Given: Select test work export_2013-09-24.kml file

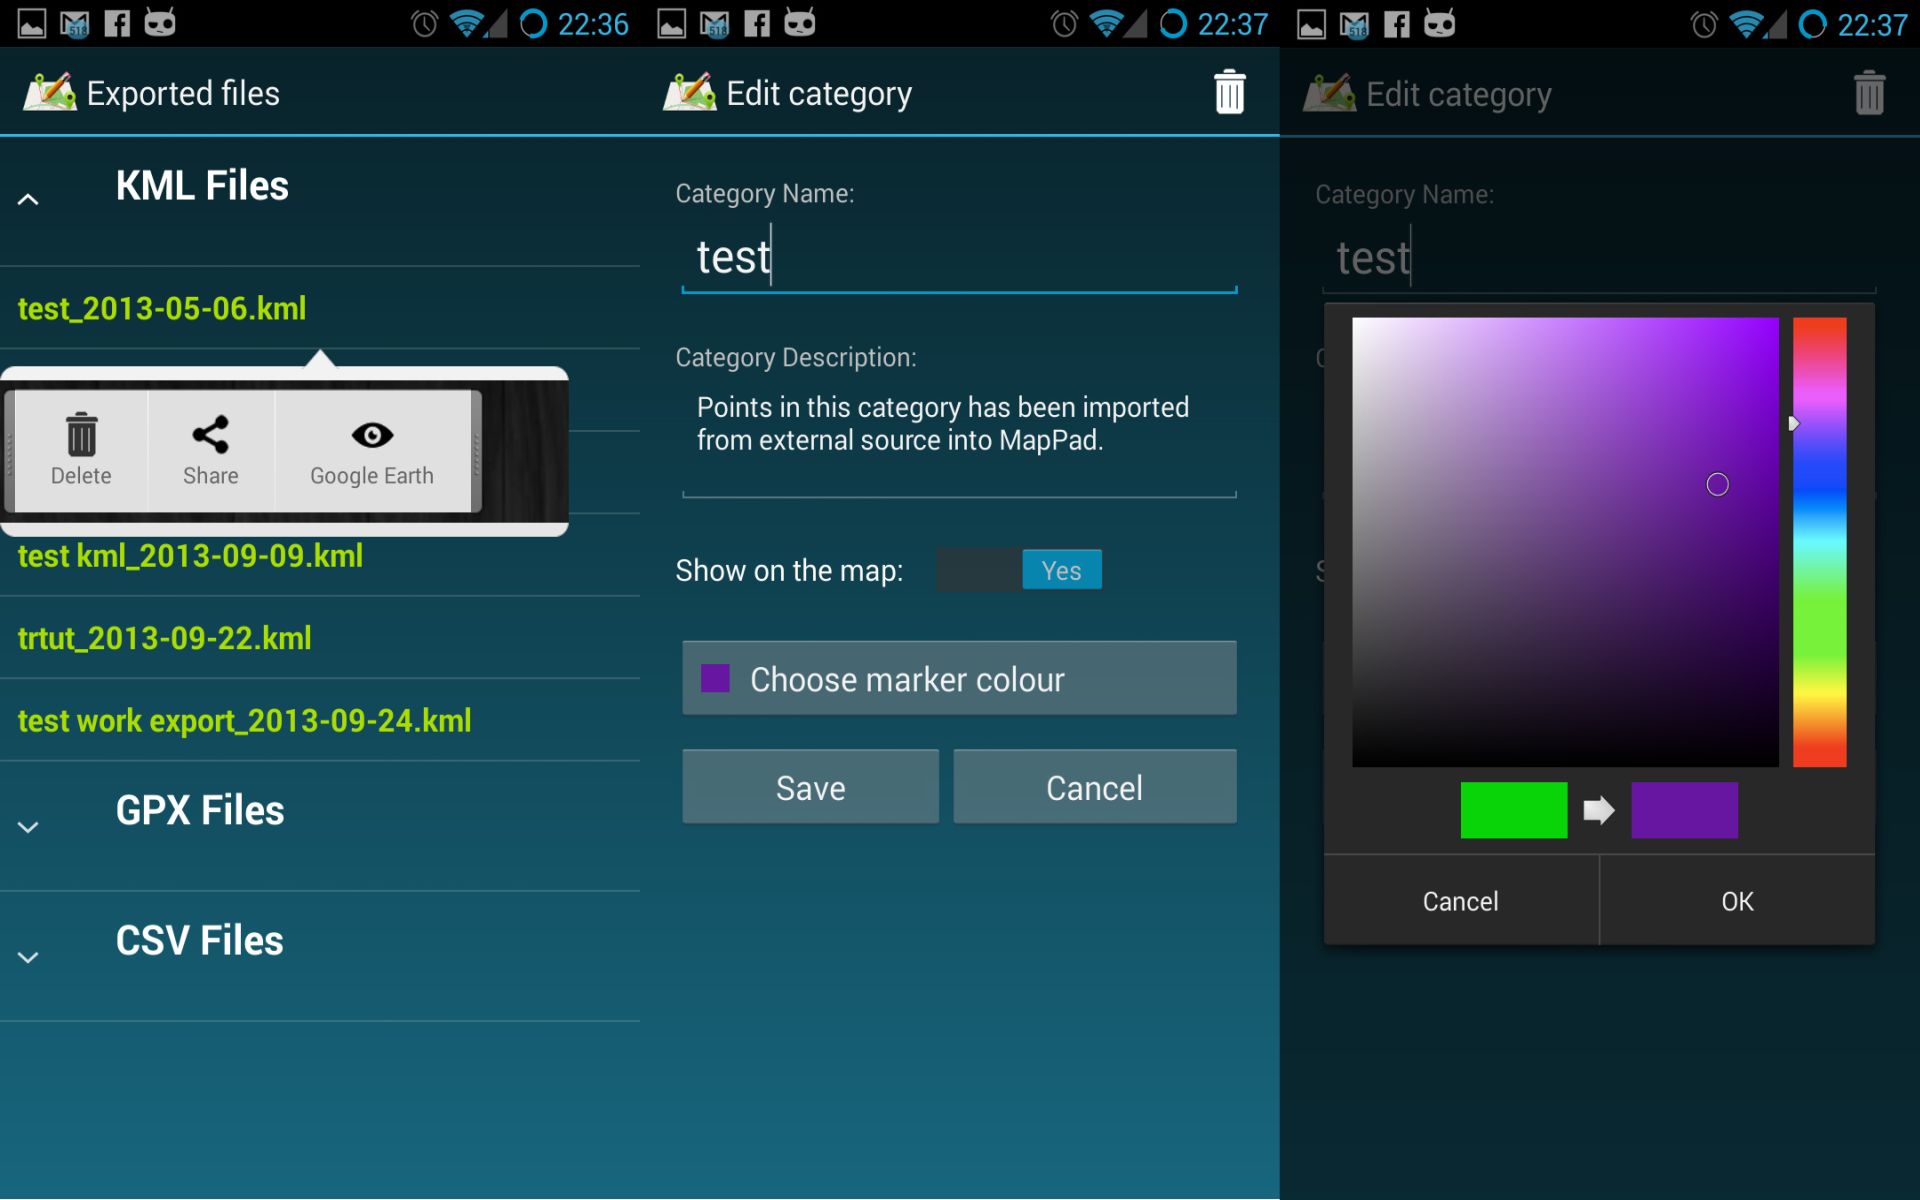Looking at the screenshot, I should pos(245,721).
